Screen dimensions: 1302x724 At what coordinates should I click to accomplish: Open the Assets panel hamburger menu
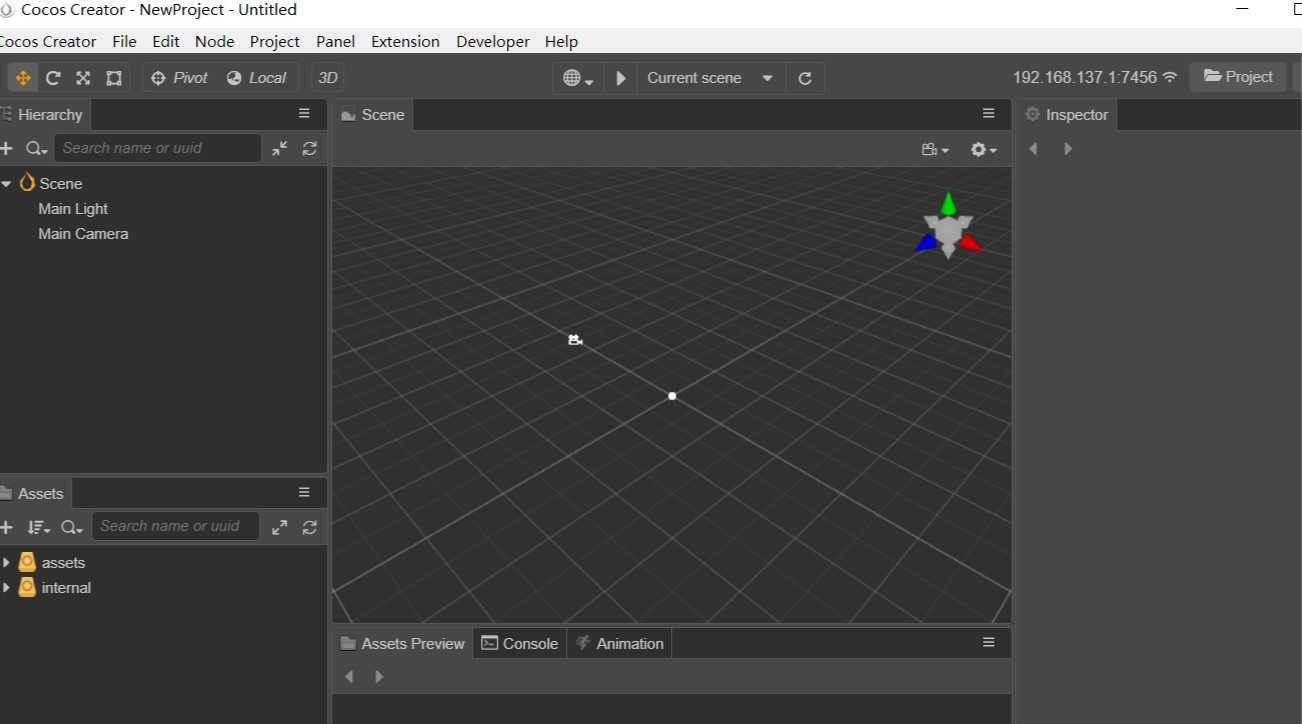[304, 492]
